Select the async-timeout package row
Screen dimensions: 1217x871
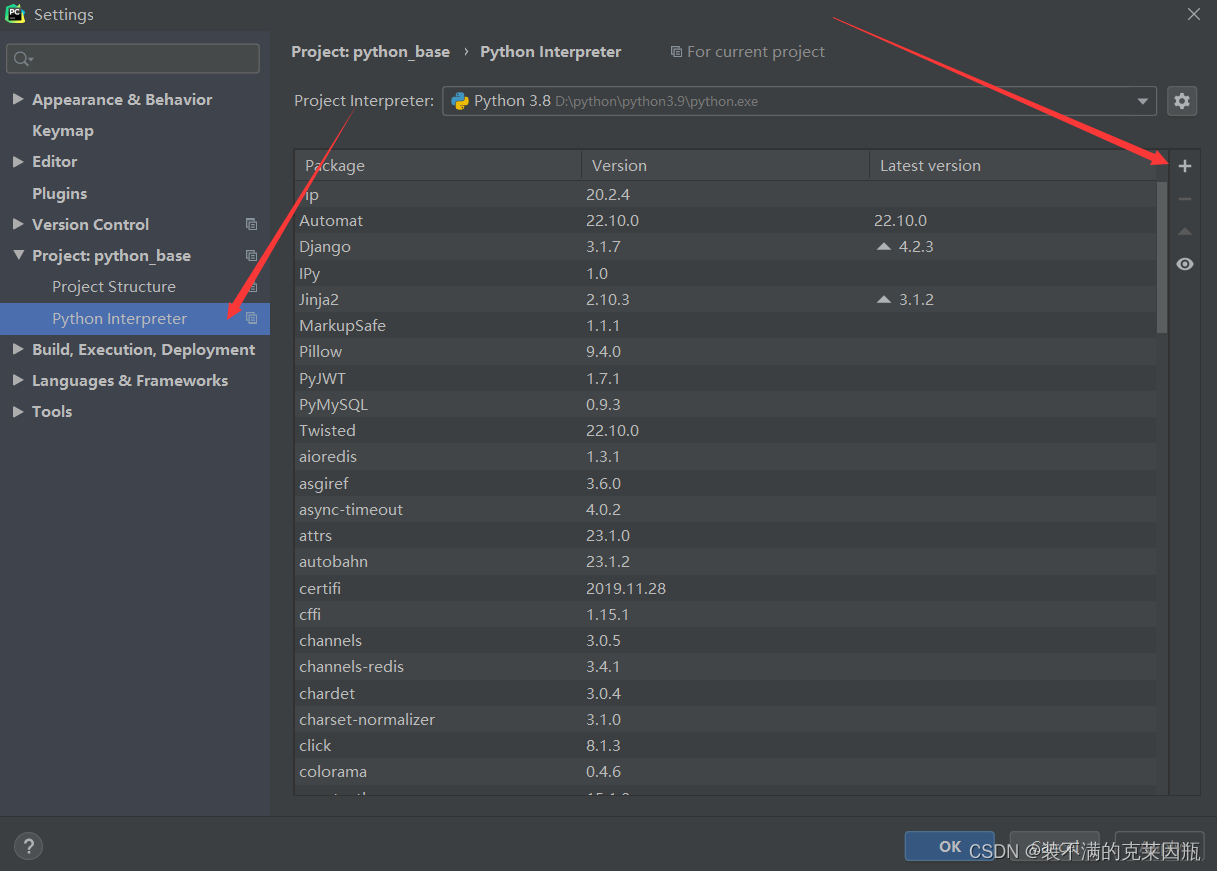coord(725,509)
